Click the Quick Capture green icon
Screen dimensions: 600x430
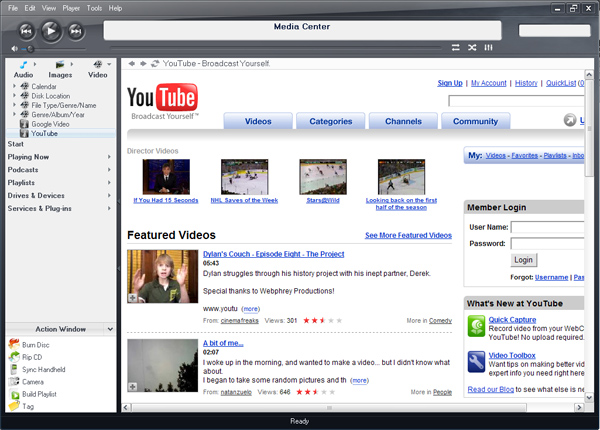476,326
